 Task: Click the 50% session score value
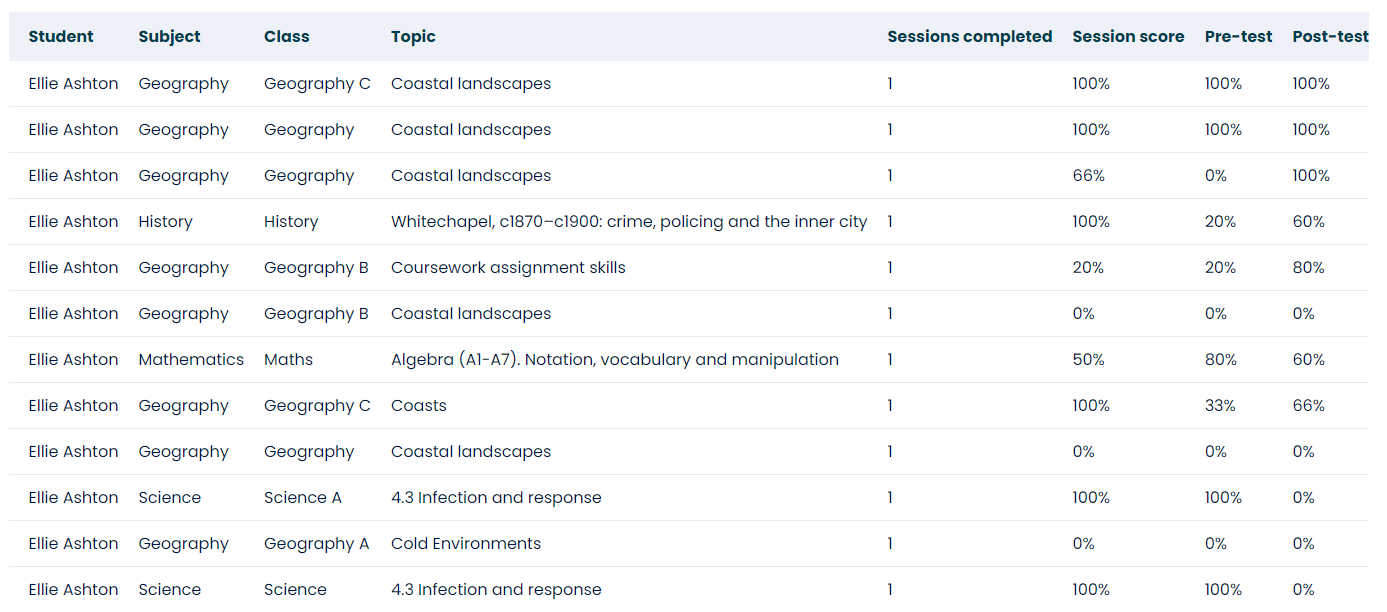[x=1088, y=360]
